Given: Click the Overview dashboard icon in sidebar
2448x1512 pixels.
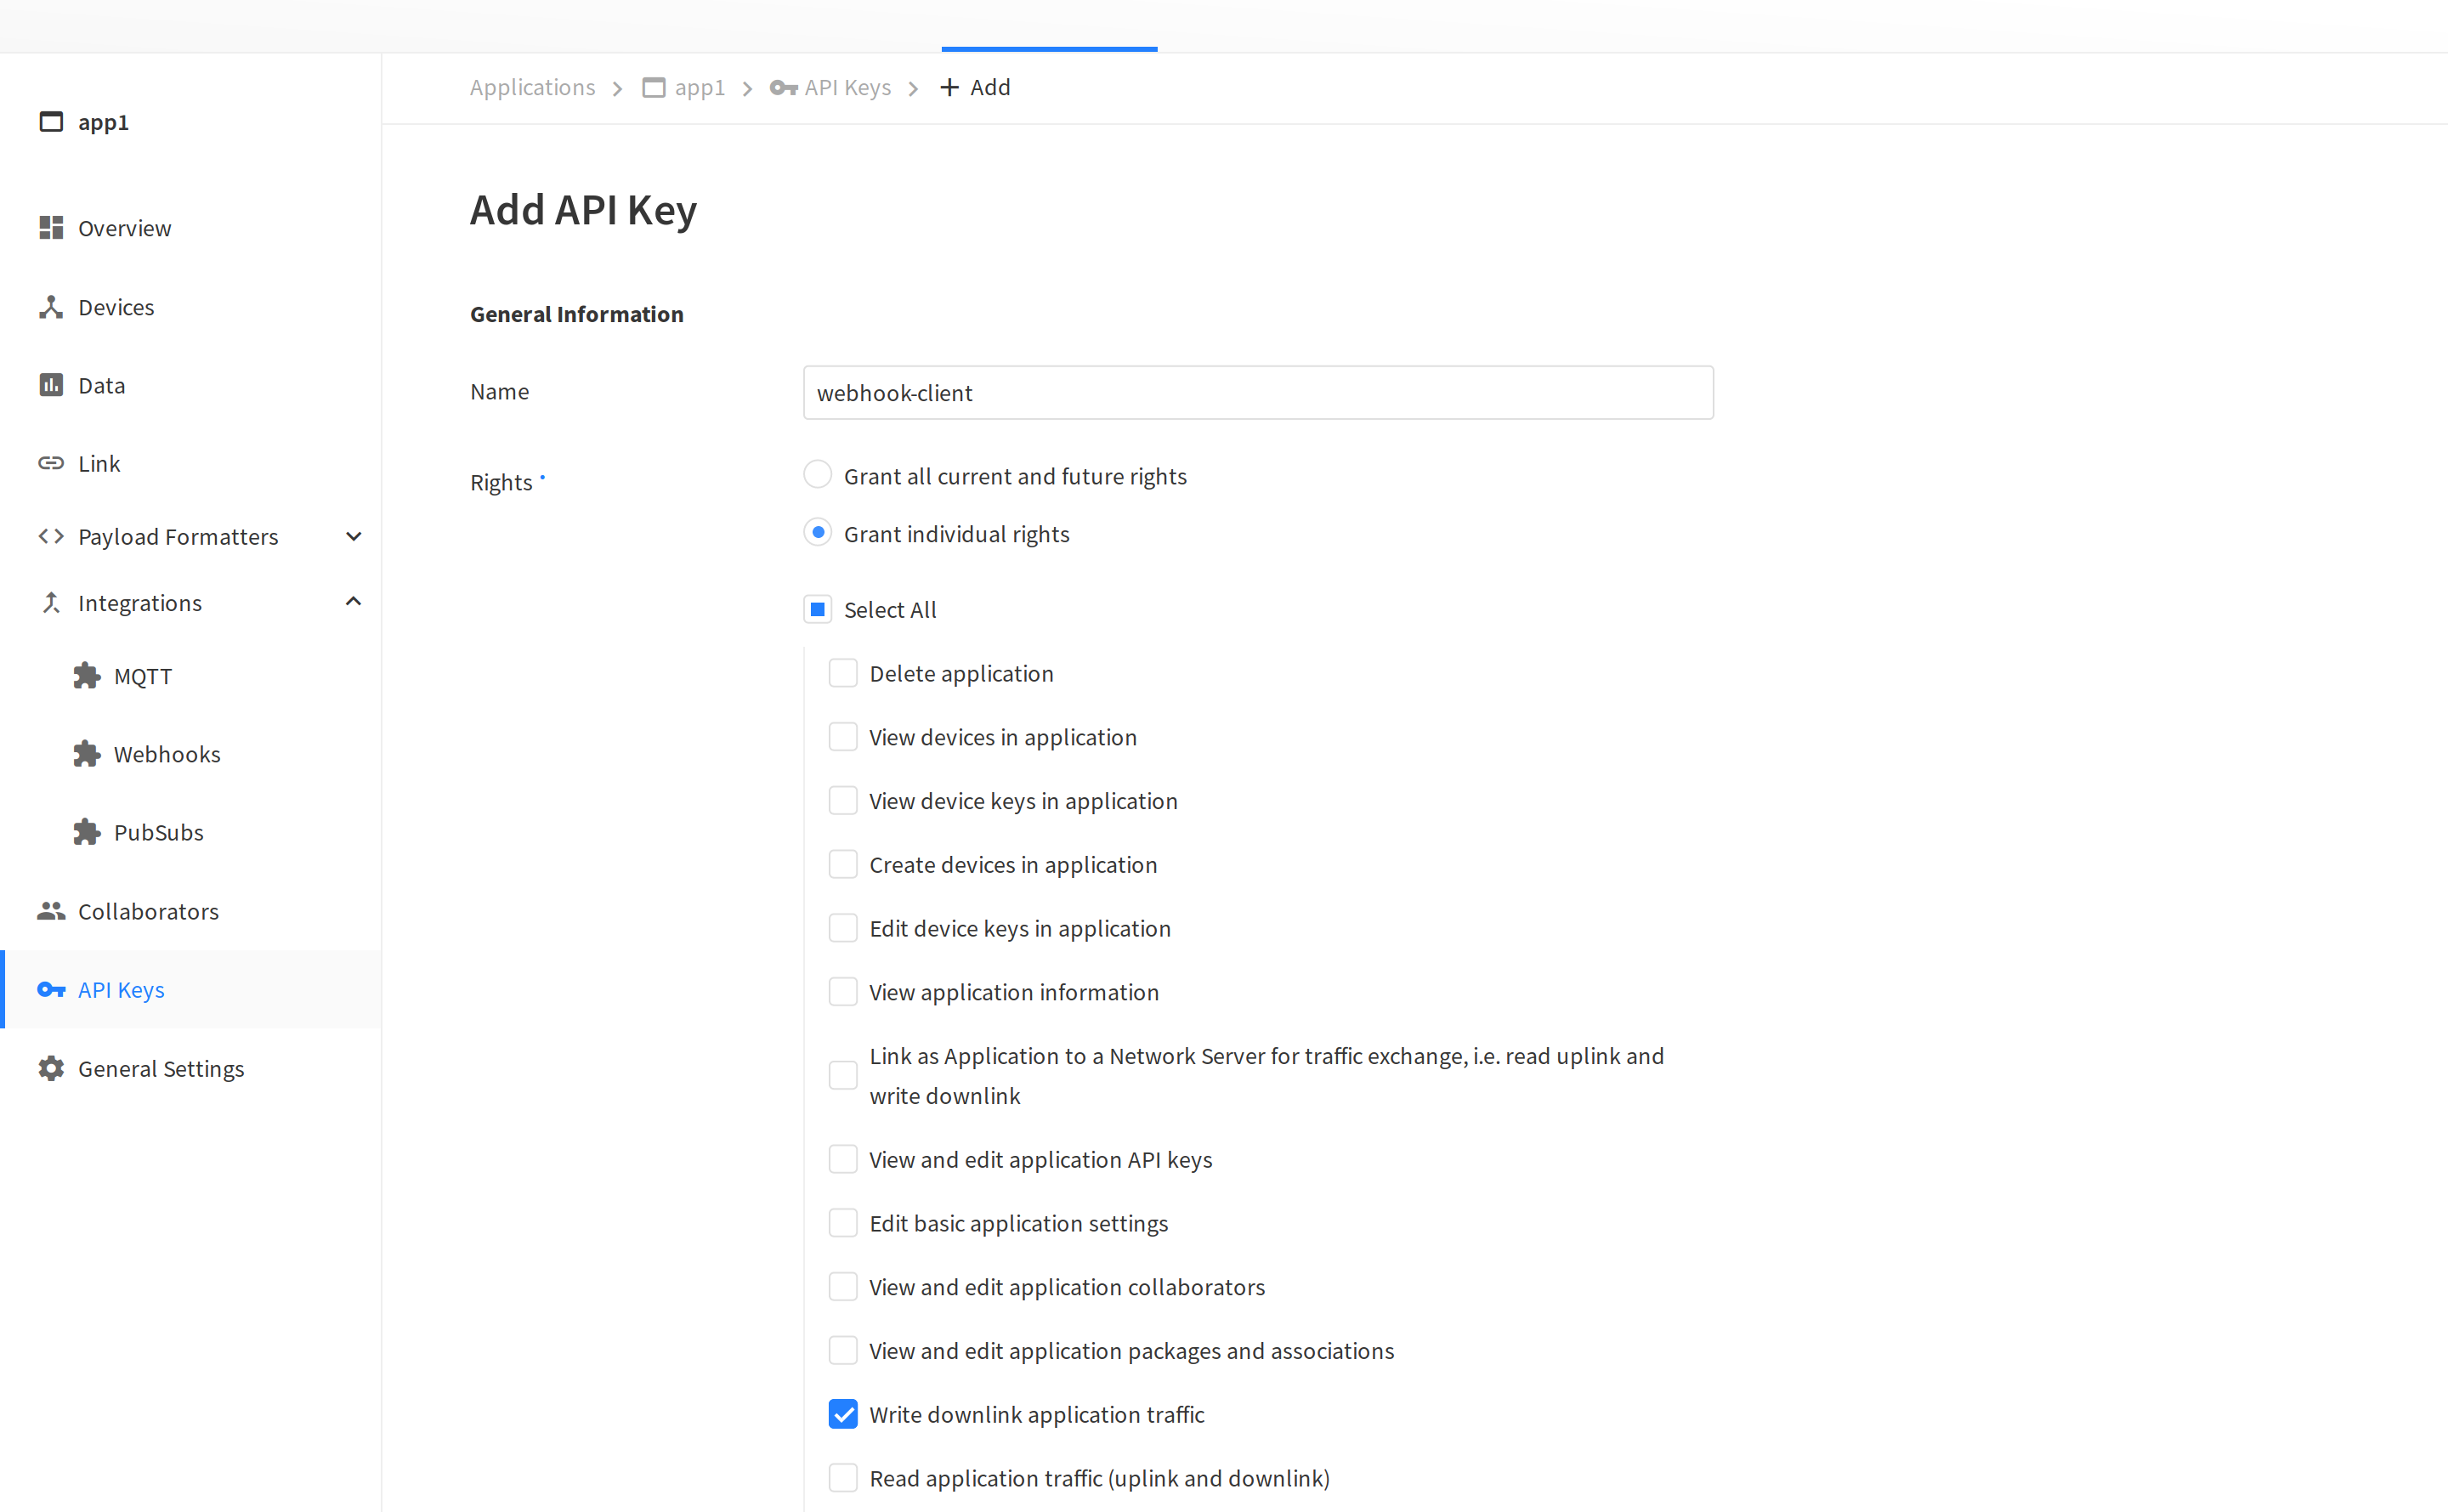Looking at the screenshot, I should pos(51,228).
